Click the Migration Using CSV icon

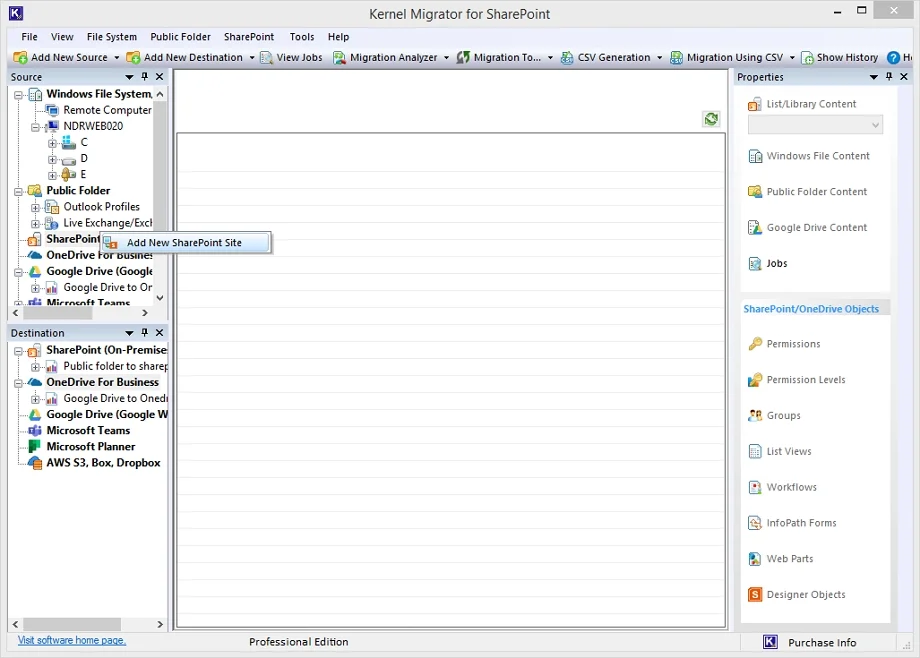677,58
